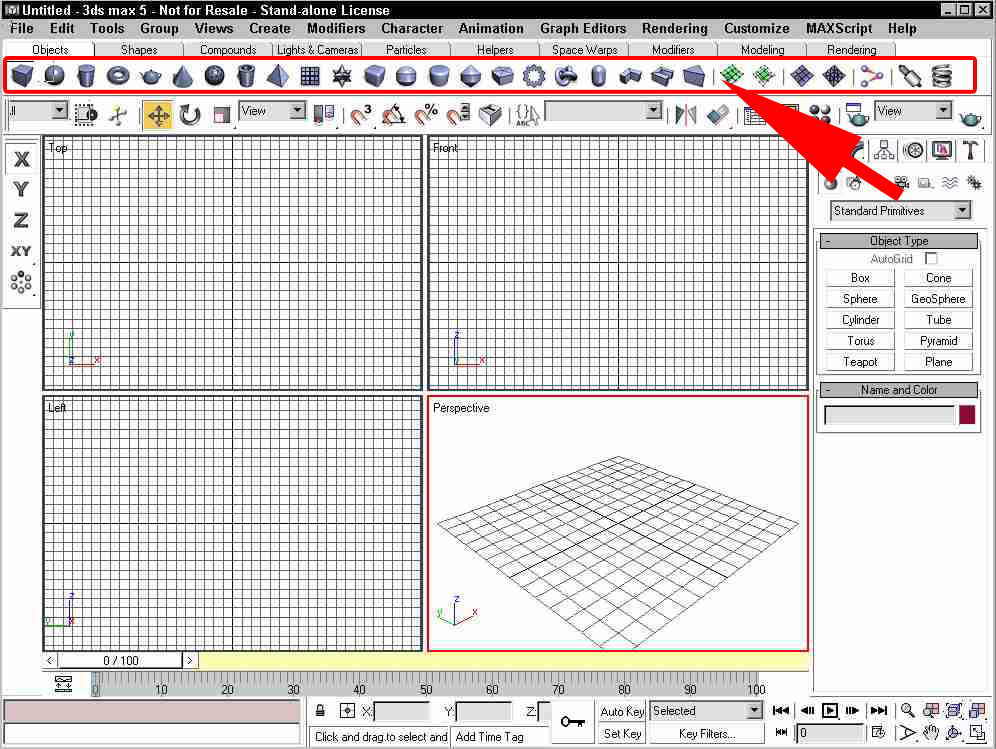Click the rectangular selection region icon
The height and width of the screenshot is (749, 996).
click(x=86, y=114)
